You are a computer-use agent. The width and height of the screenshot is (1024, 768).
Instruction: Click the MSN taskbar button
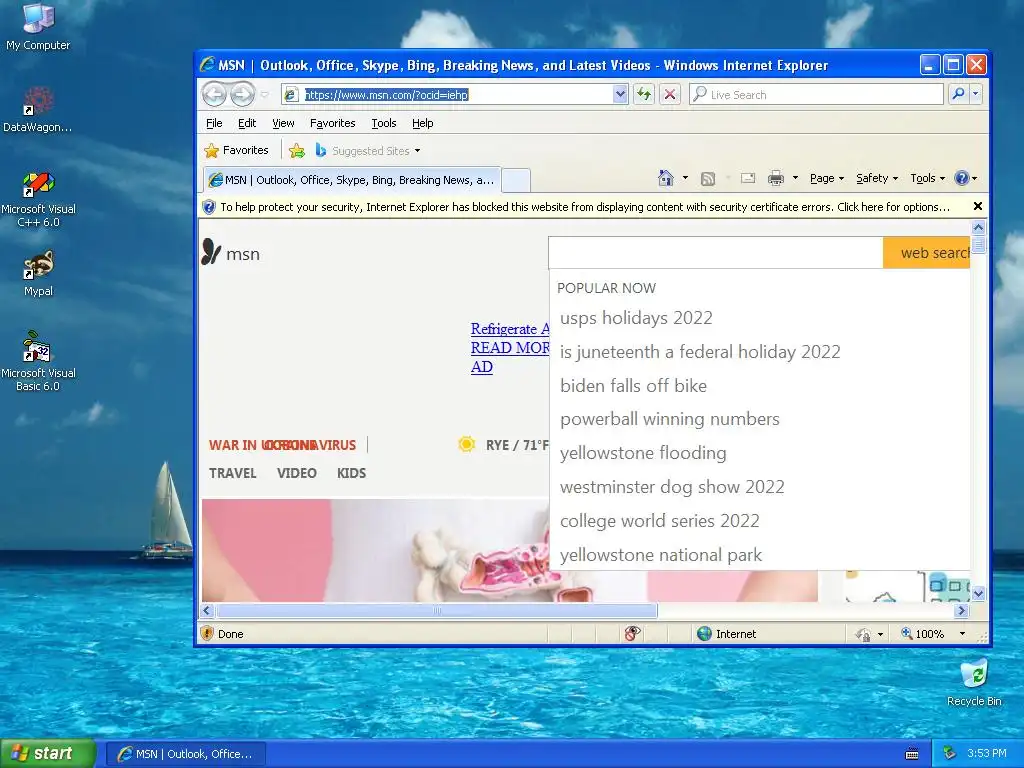(185, 754)
